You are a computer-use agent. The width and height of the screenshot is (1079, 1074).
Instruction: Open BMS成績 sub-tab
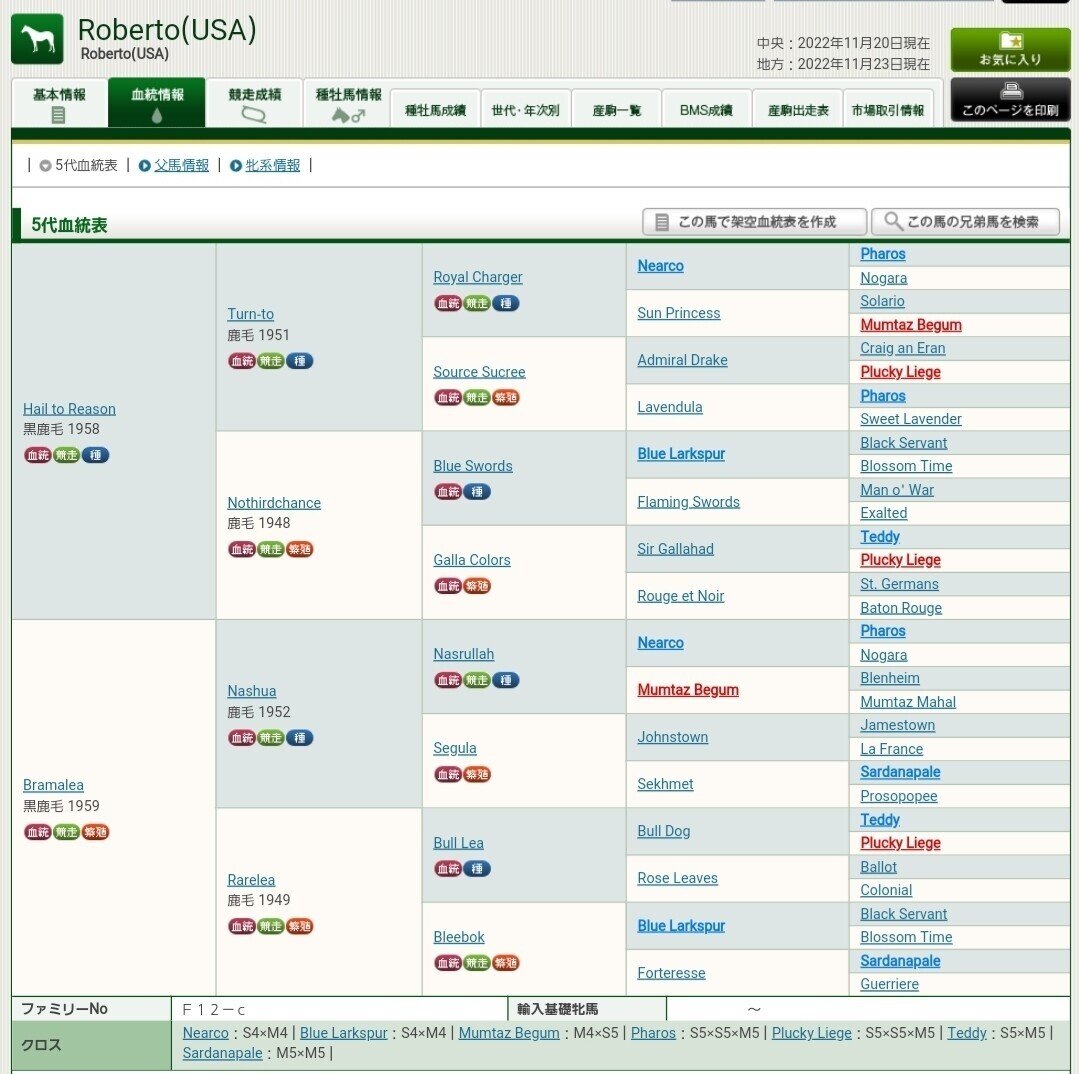pyautogui.click(x=706, y=110)
